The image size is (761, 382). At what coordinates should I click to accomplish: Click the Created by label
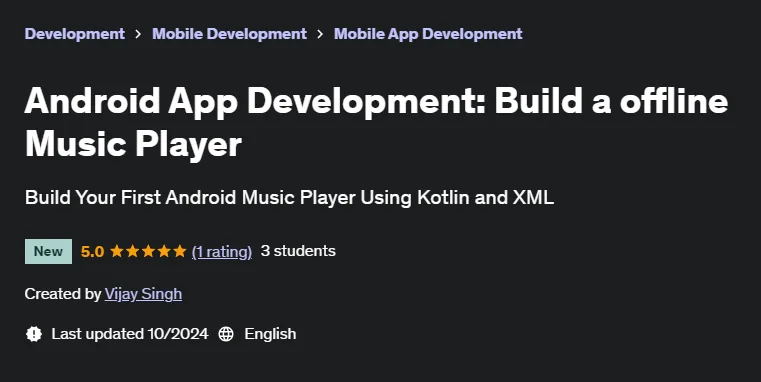63,294
